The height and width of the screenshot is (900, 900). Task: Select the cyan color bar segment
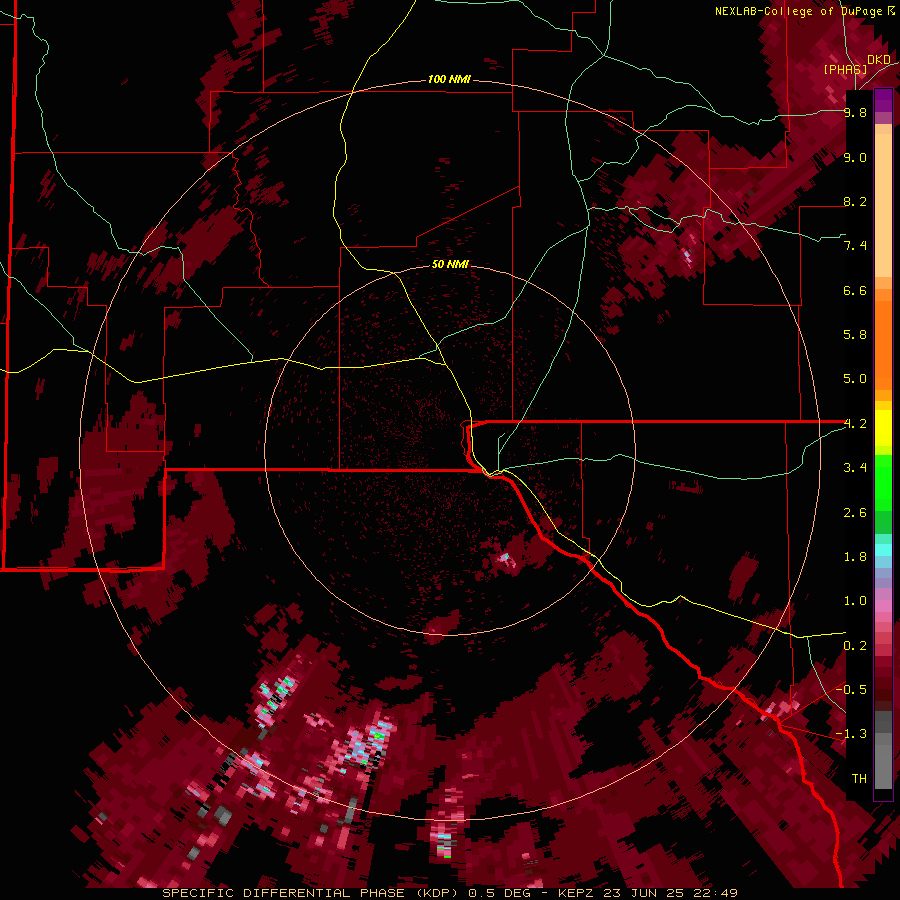[883, 550]
